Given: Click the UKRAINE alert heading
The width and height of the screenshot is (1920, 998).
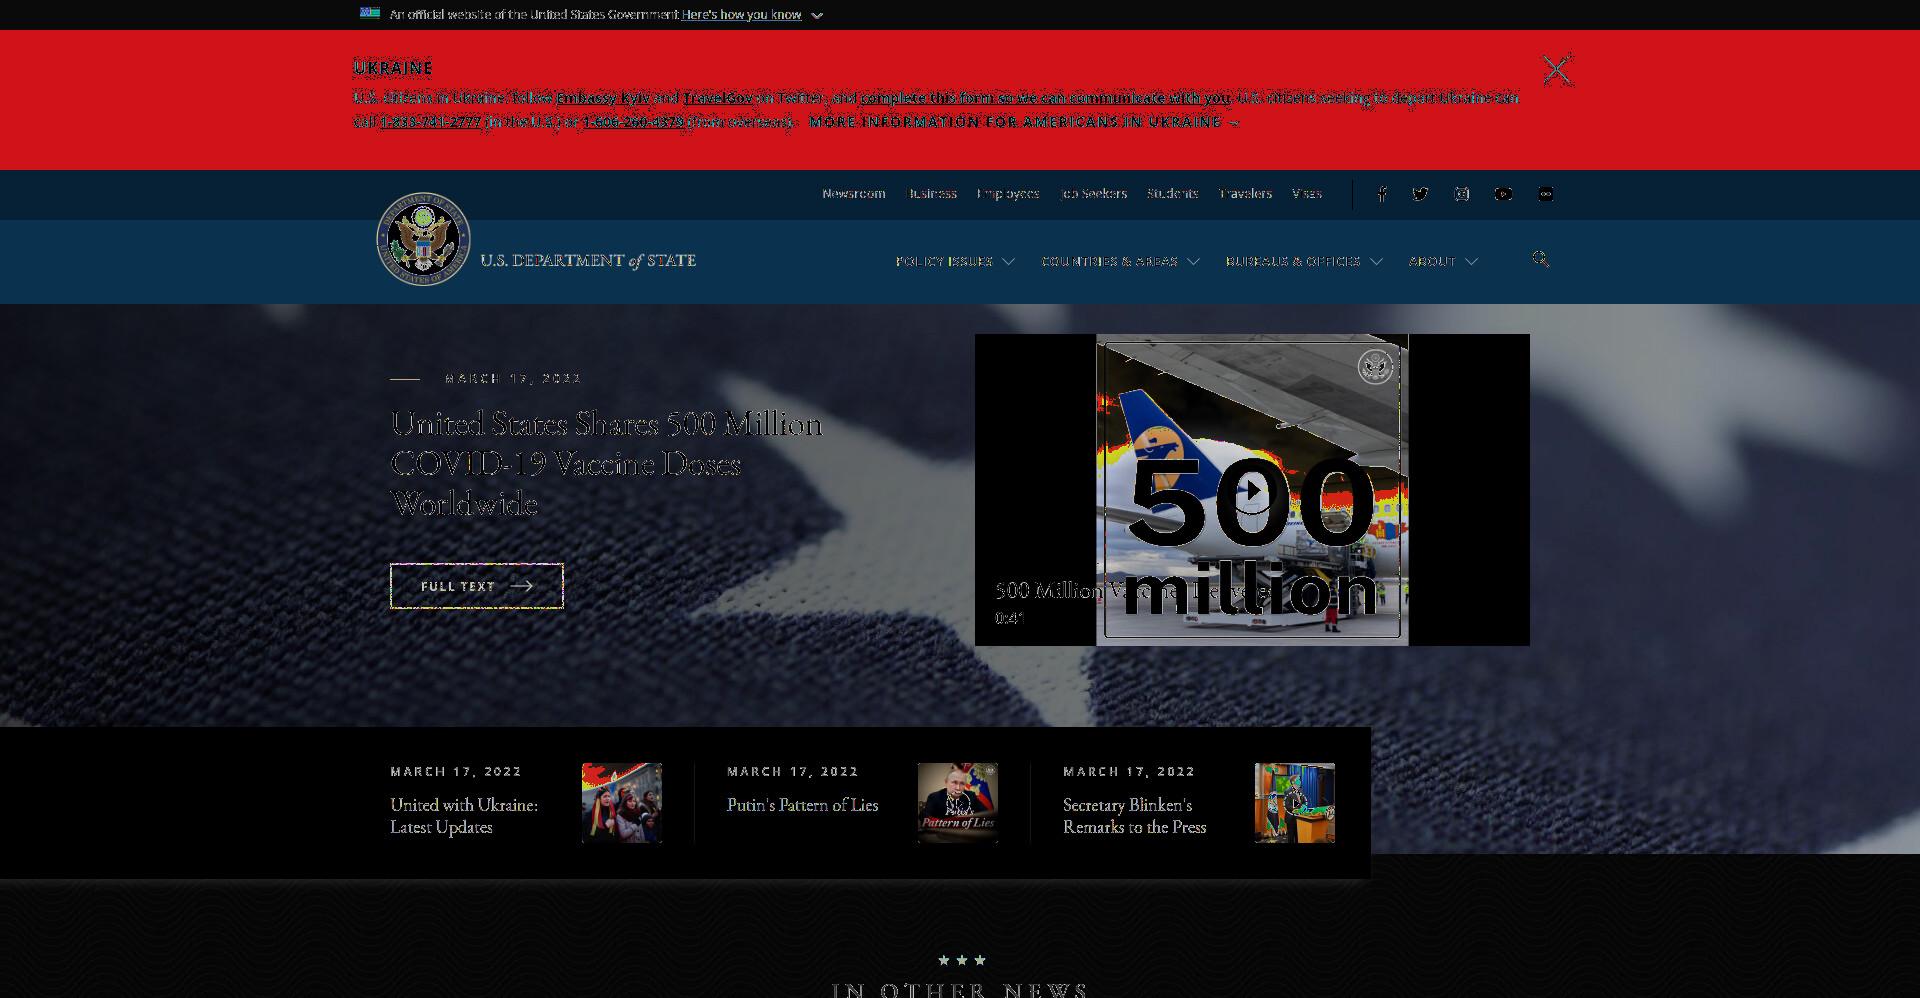Looking at the screenshot, I should 393,68.
